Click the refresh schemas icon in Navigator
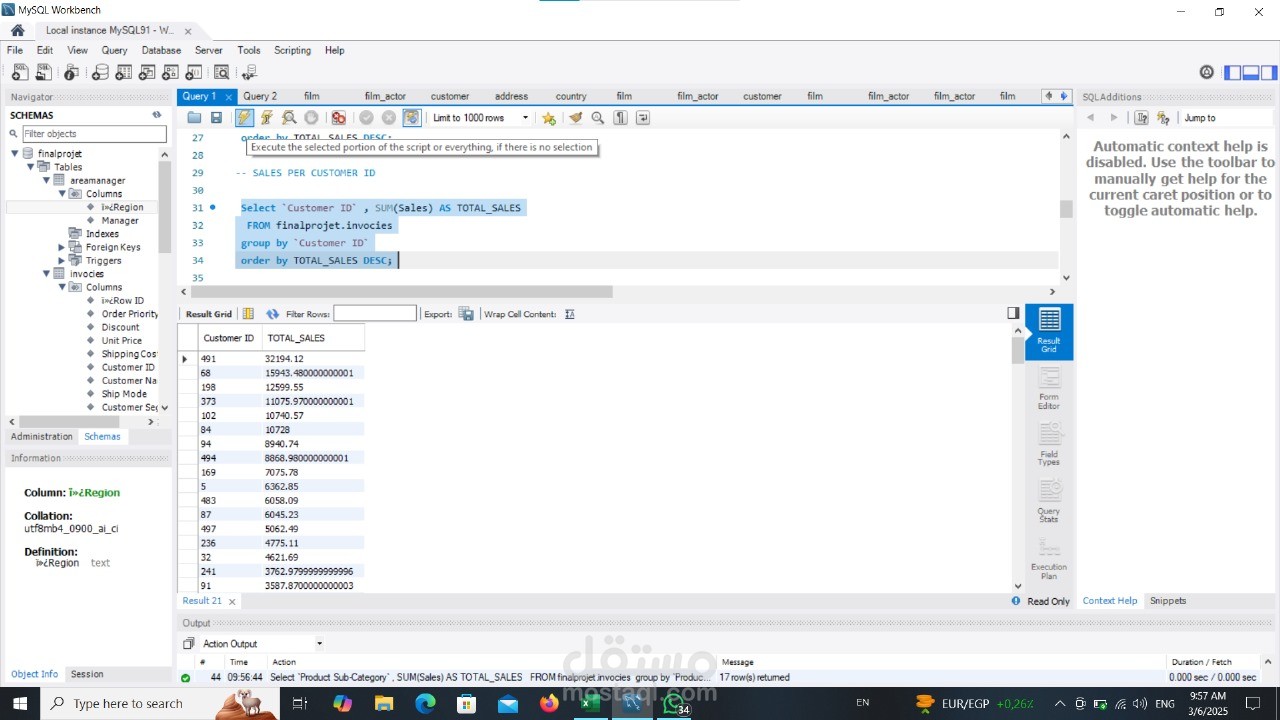 click(157, 115)
